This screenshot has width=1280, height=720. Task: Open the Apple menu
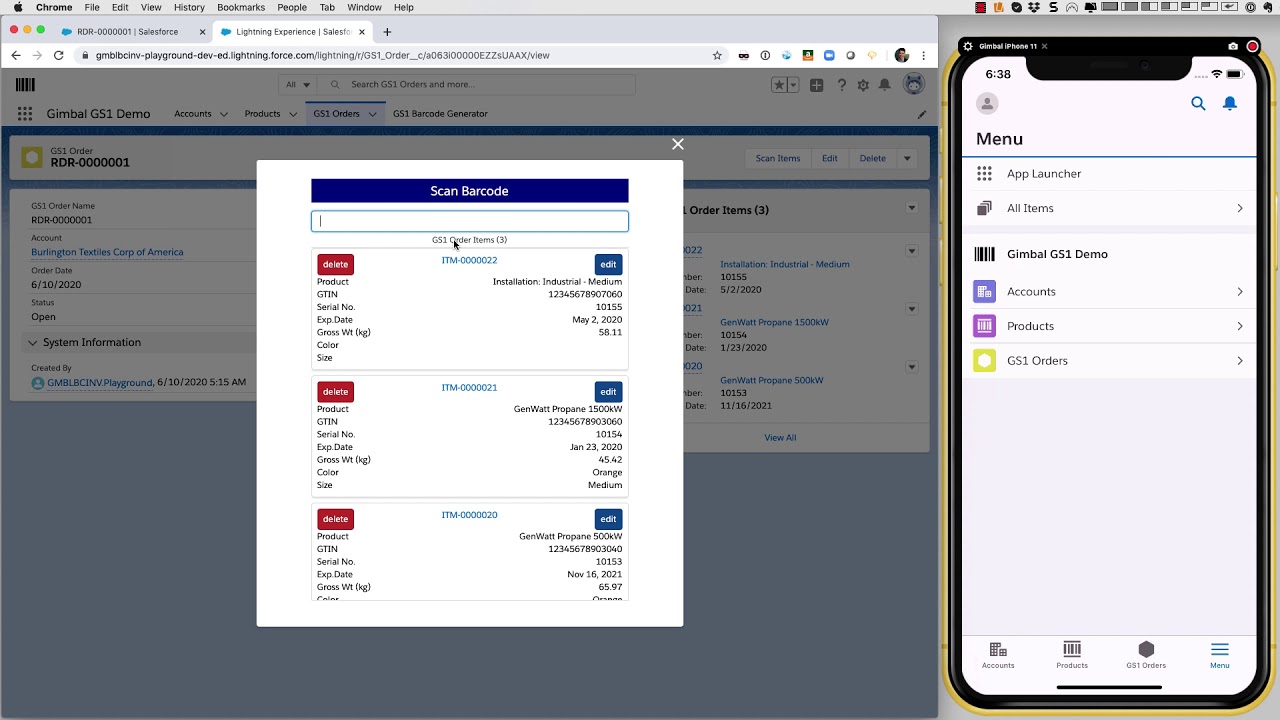(x=17, y=7)
